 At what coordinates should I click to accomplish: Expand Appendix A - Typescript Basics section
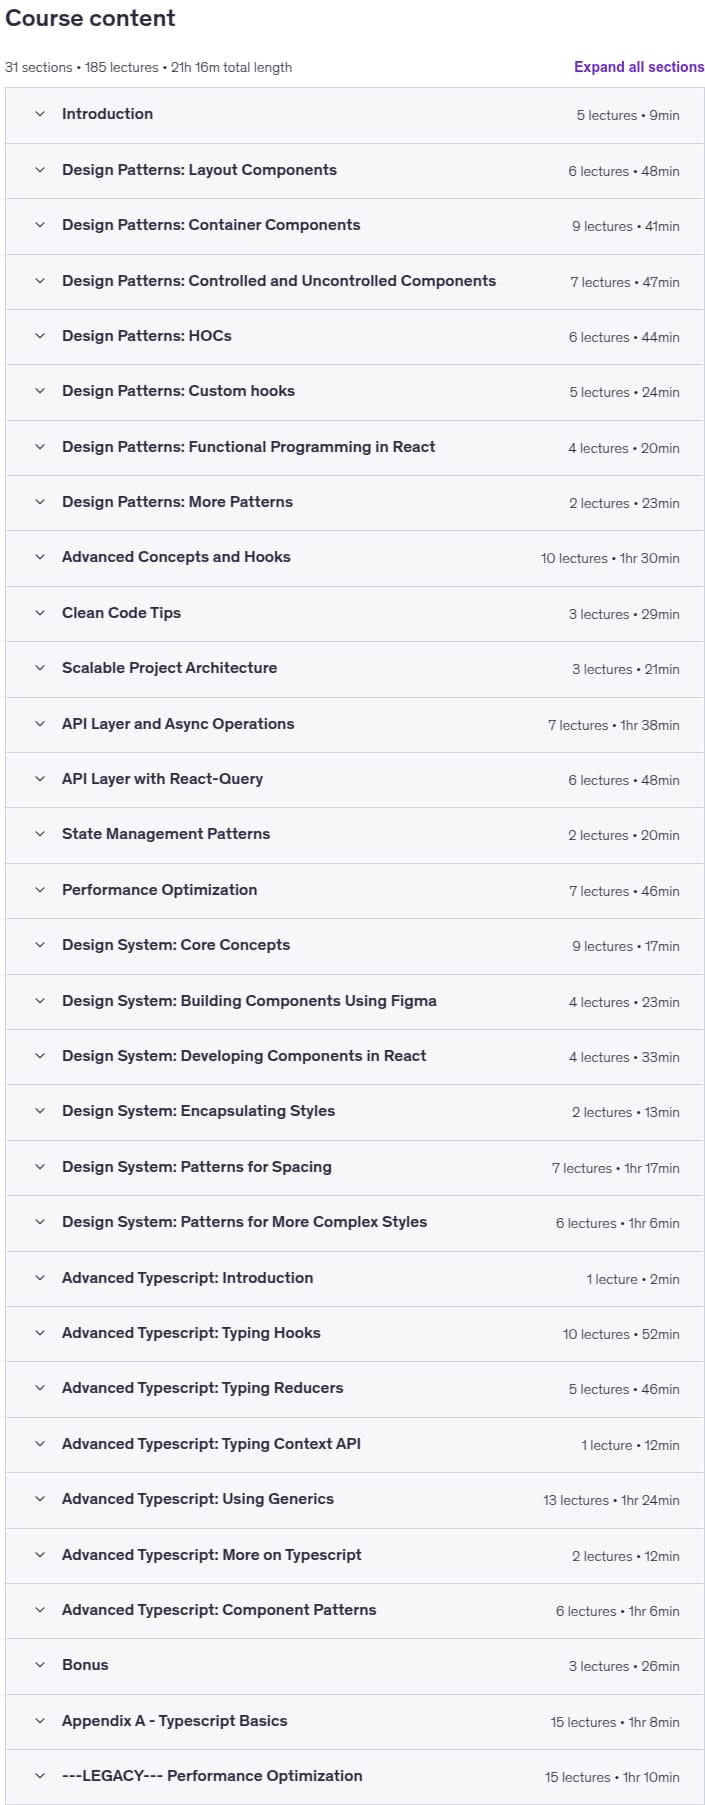355,1721
